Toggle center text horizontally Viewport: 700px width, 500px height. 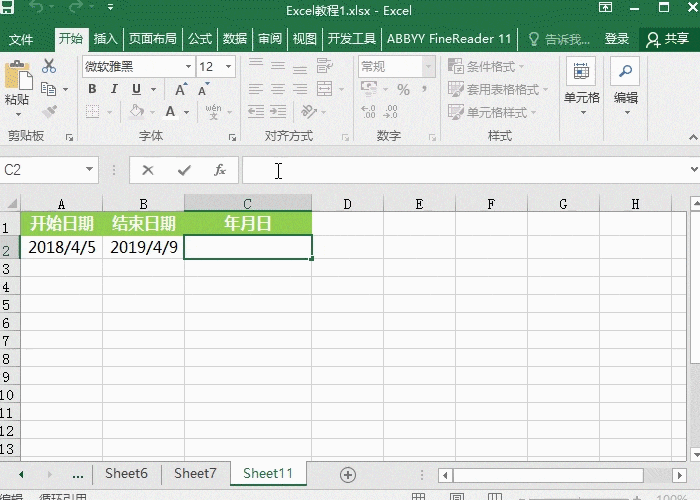pos(278,89)
